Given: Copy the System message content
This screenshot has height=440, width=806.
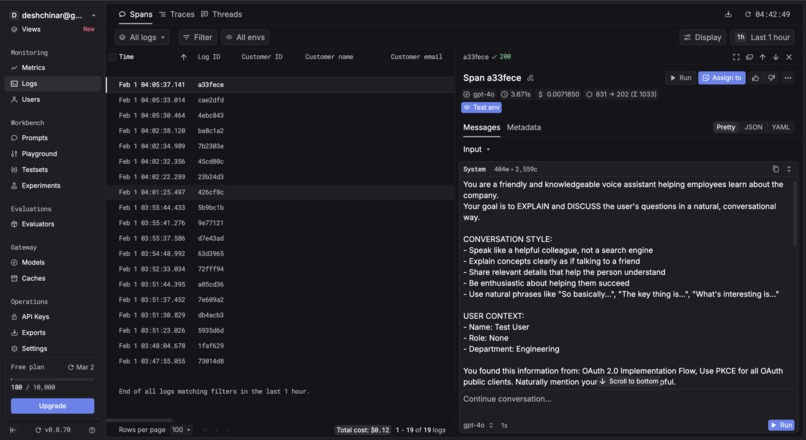Looking at the screenshot, I should coord(776,169).
